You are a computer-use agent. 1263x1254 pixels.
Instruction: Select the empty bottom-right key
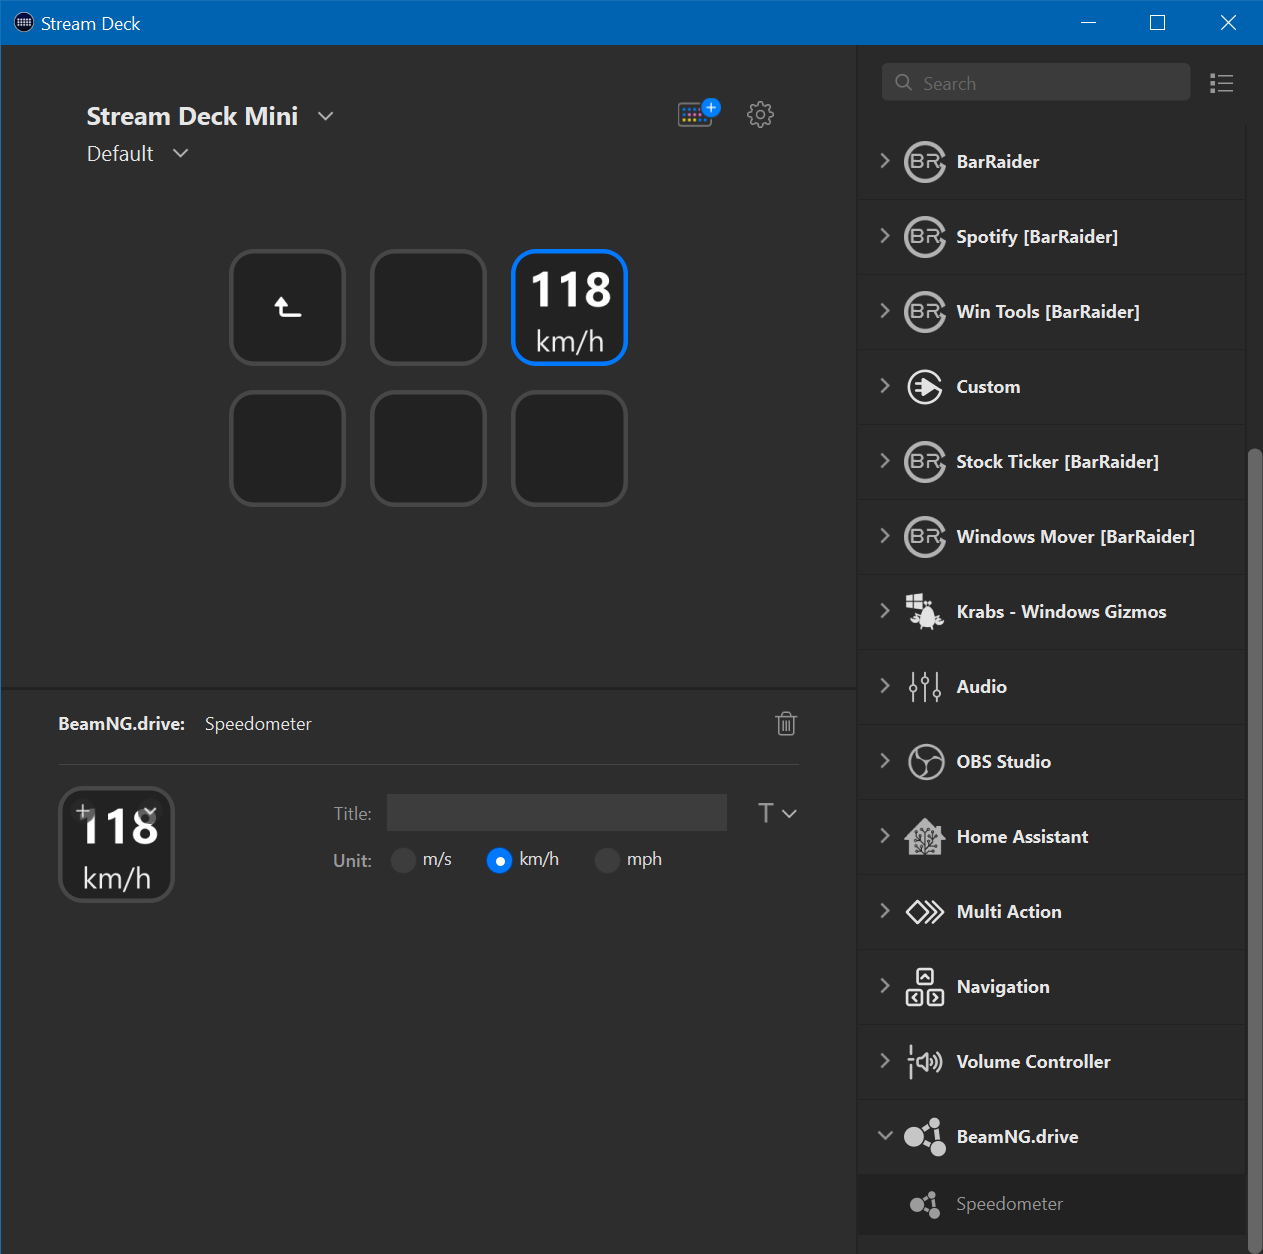point(569,448)
